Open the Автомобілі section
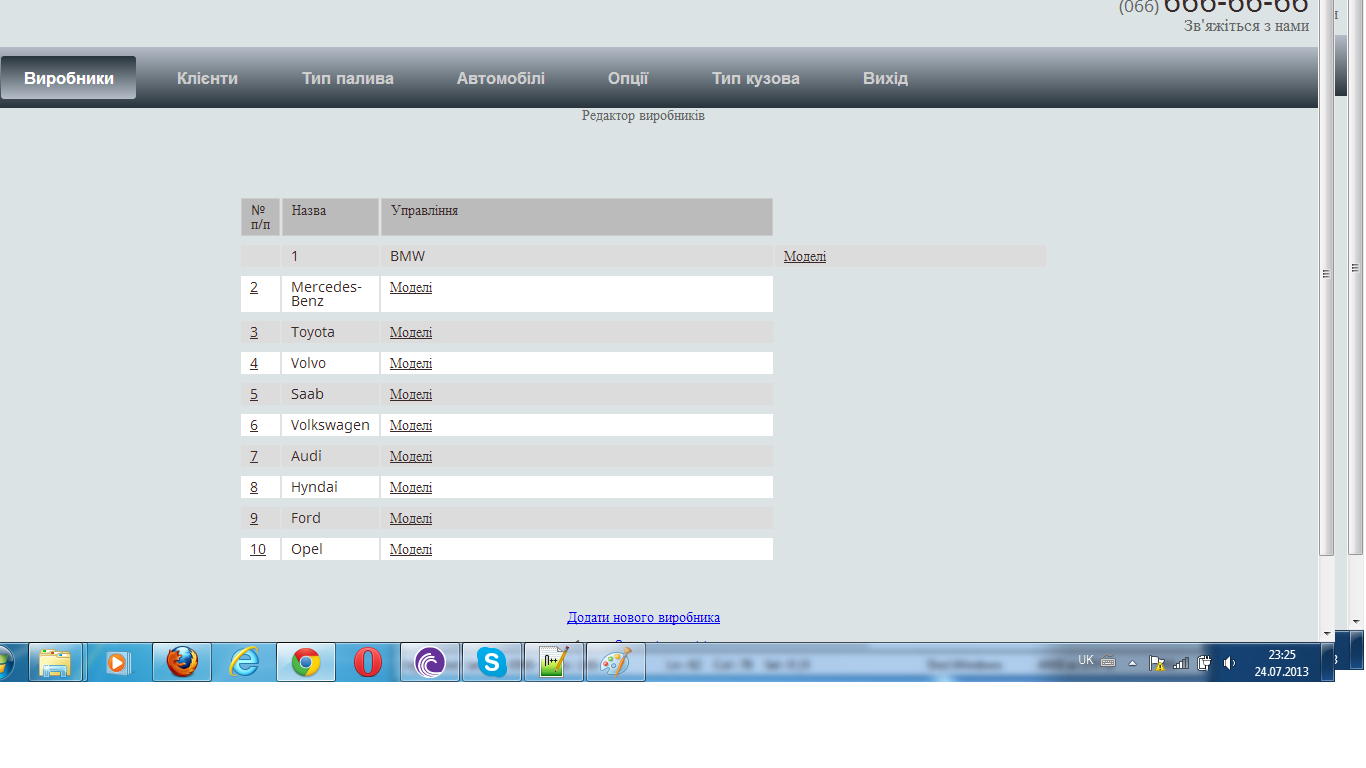This screenshot has height=768, width=1366. pyautogui.click(x=501, y=78)
